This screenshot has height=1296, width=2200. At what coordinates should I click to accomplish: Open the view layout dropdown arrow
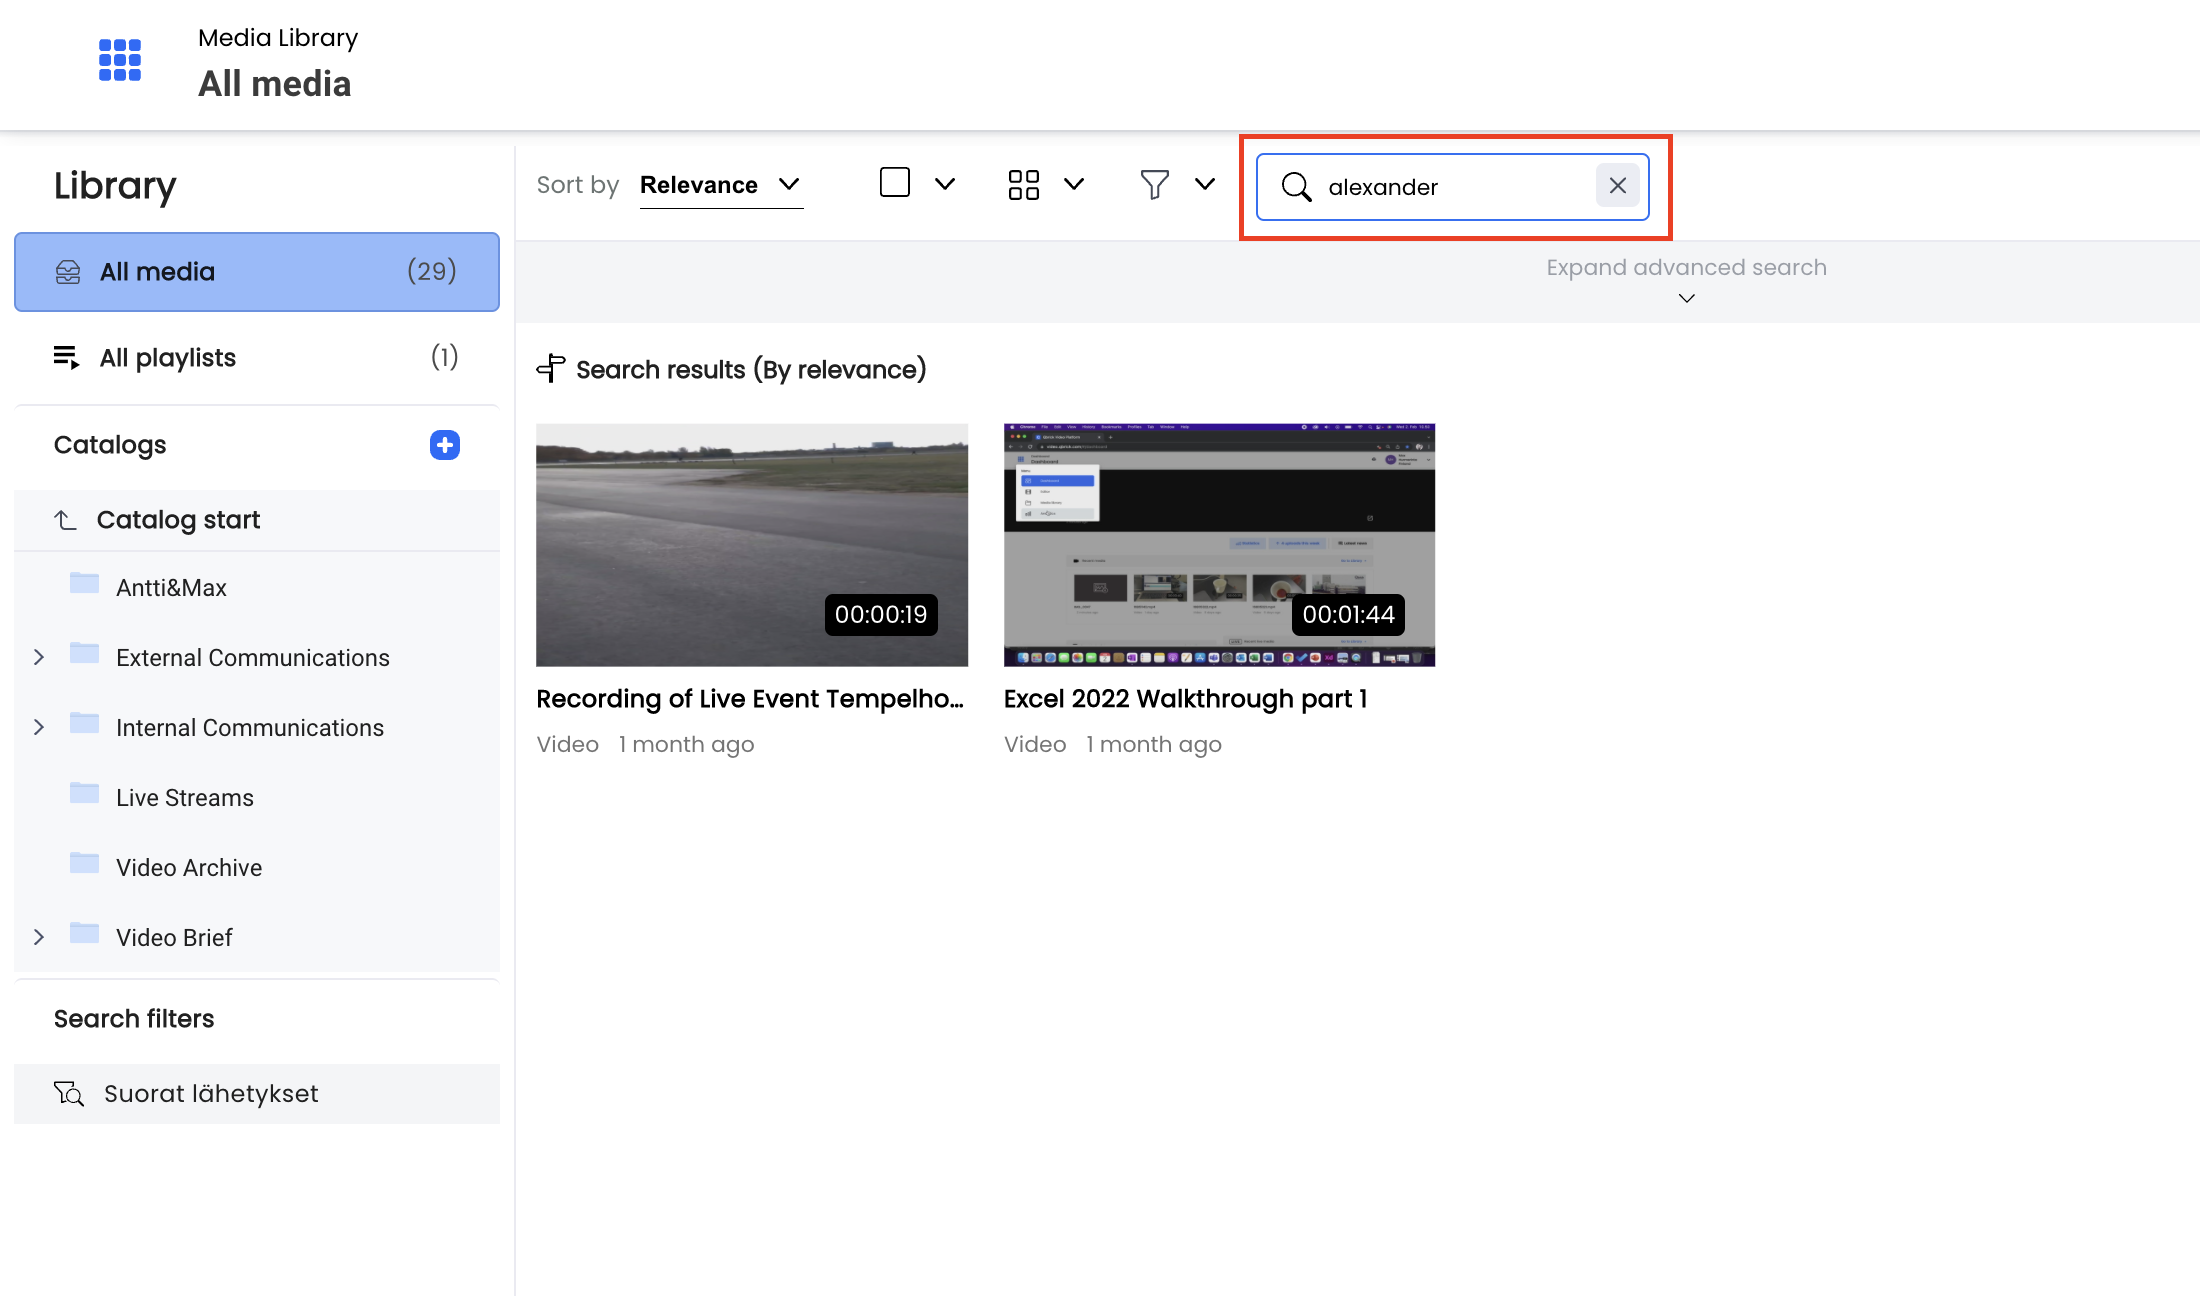(1074, 184)
